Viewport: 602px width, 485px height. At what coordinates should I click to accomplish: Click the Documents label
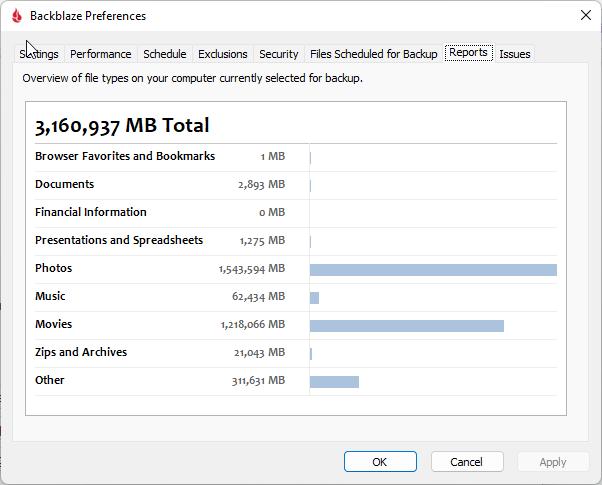[64, 184]
